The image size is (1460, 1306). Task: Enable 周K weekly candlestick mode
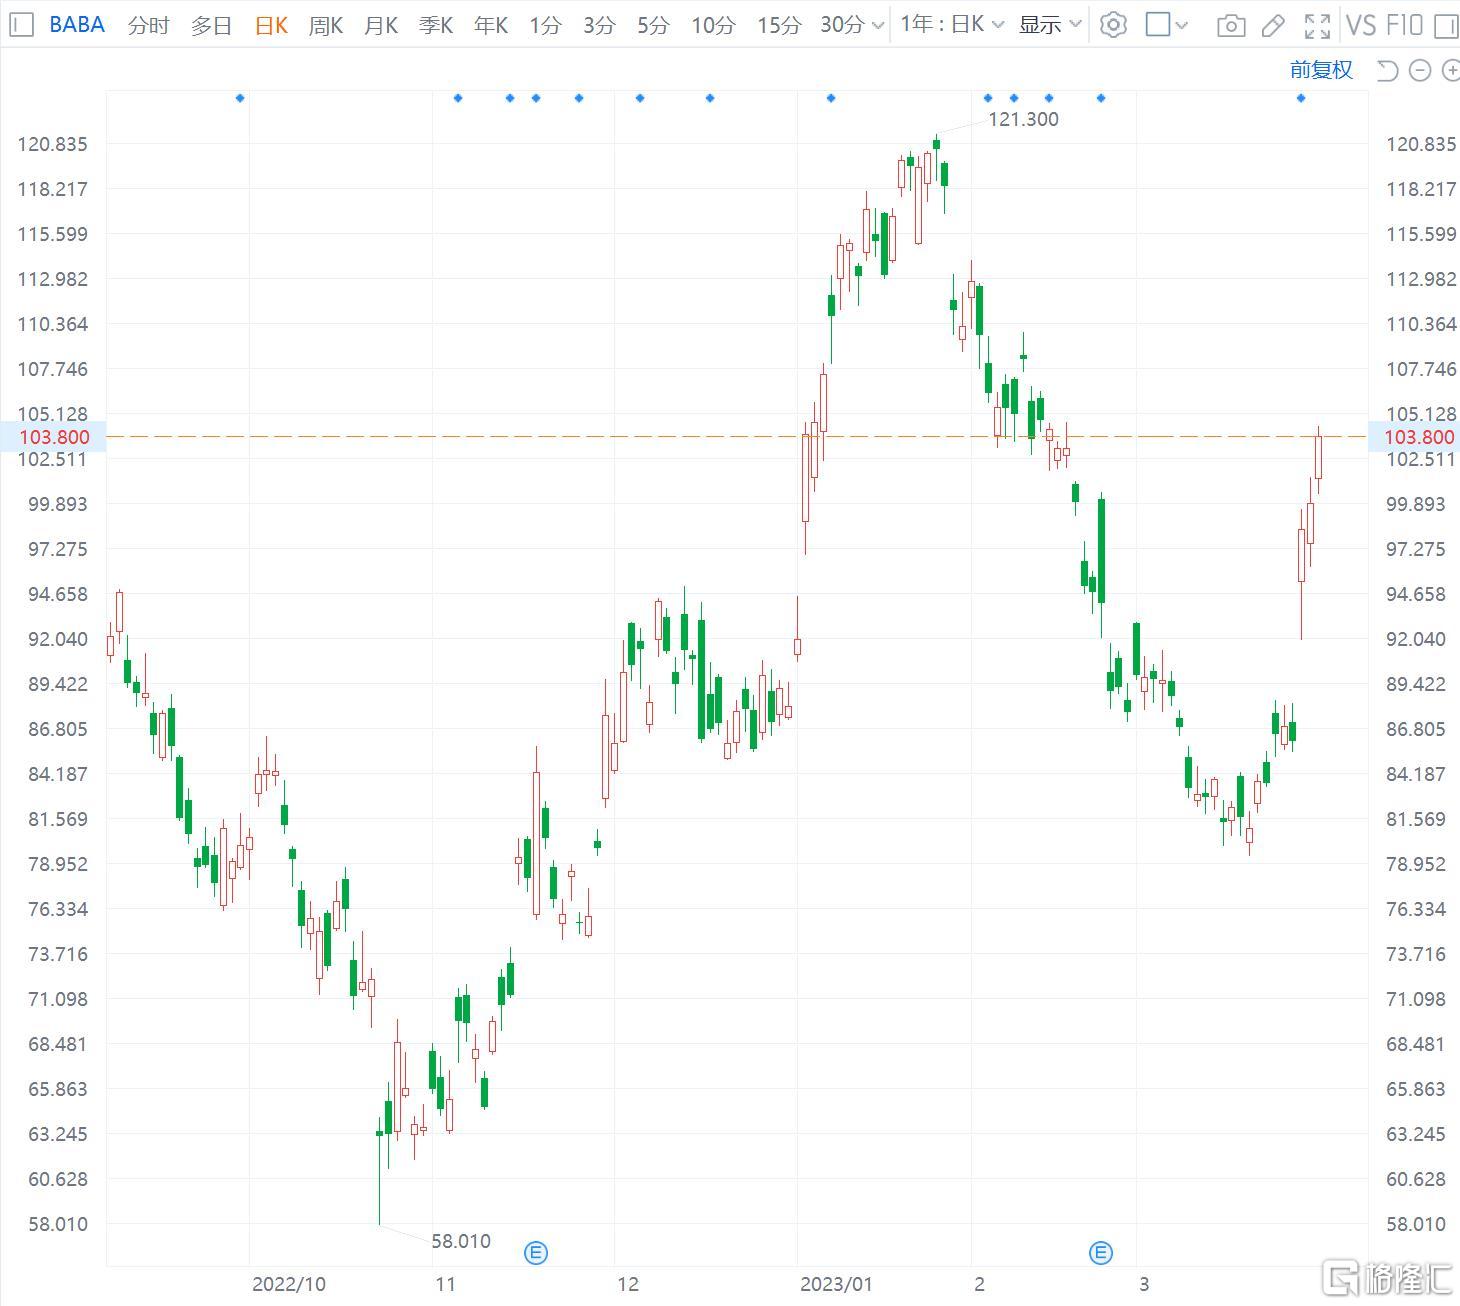click(x=325, y=25)
